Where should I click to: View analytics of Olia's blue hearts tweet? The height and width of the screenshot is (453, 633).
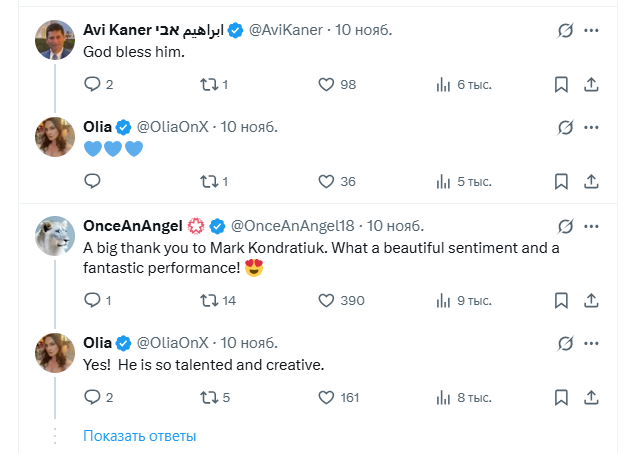pos(443,182)
